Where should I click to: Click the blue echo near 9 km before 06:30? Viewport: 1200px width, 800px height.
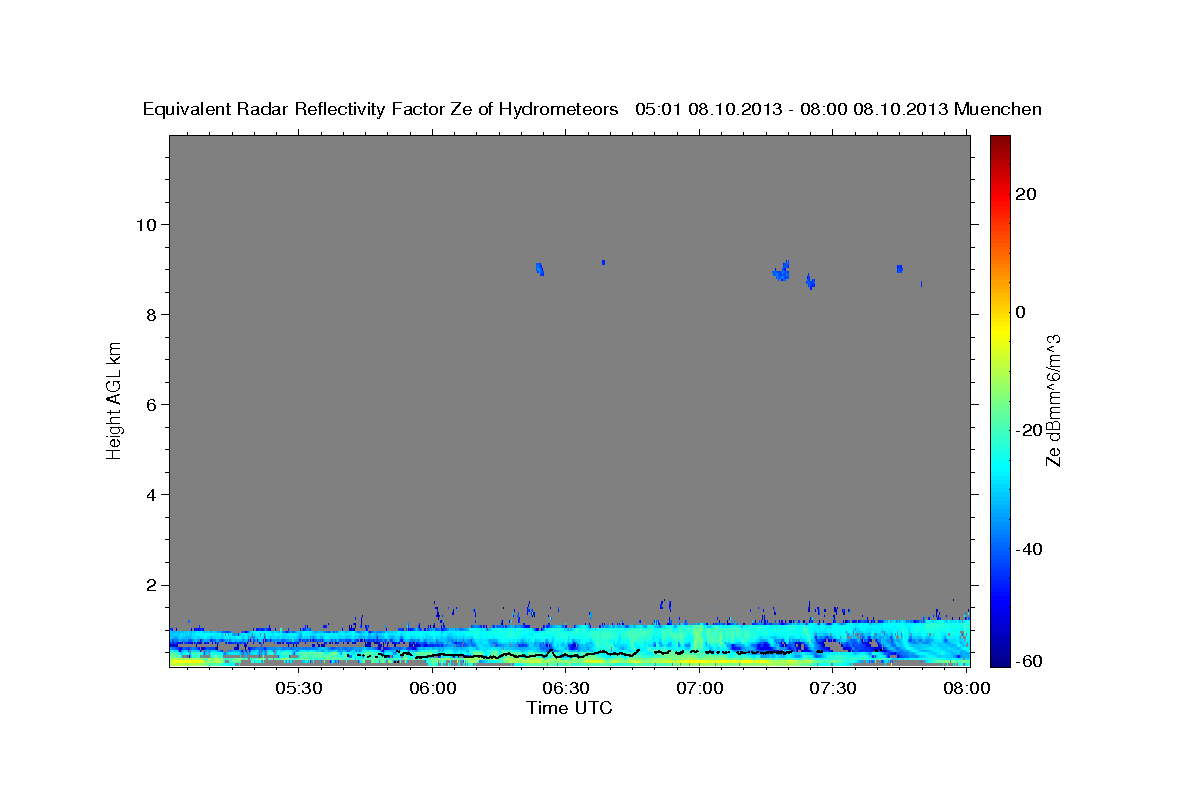(539, 268)
